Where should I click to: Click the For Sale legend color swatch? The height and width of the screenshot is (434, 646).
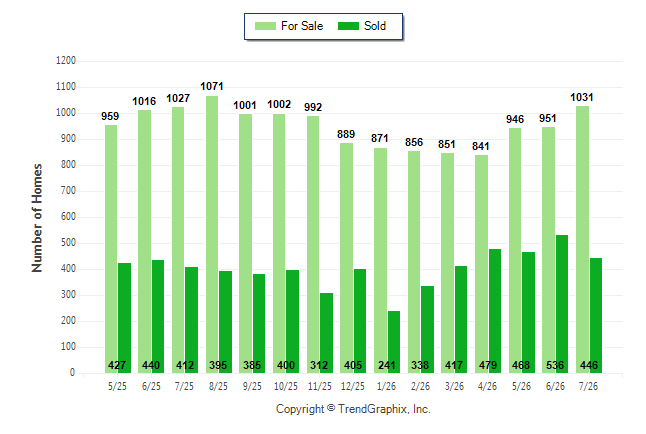(265, 26)
